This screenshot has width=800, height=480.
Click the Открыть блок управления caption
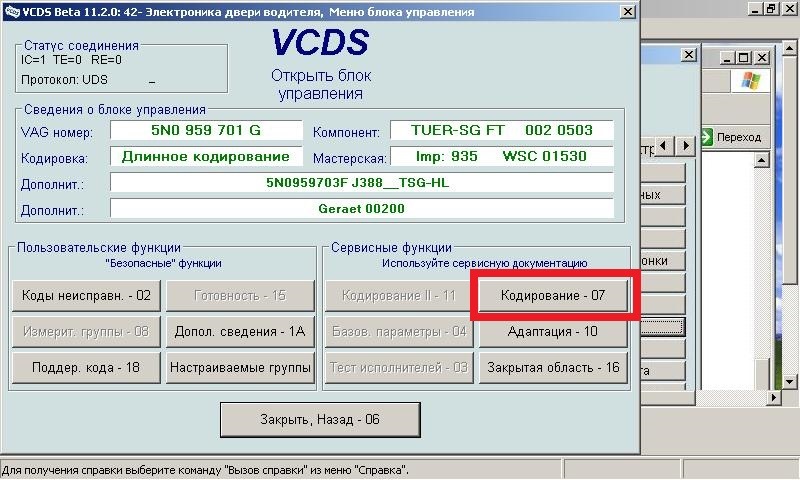321,85
